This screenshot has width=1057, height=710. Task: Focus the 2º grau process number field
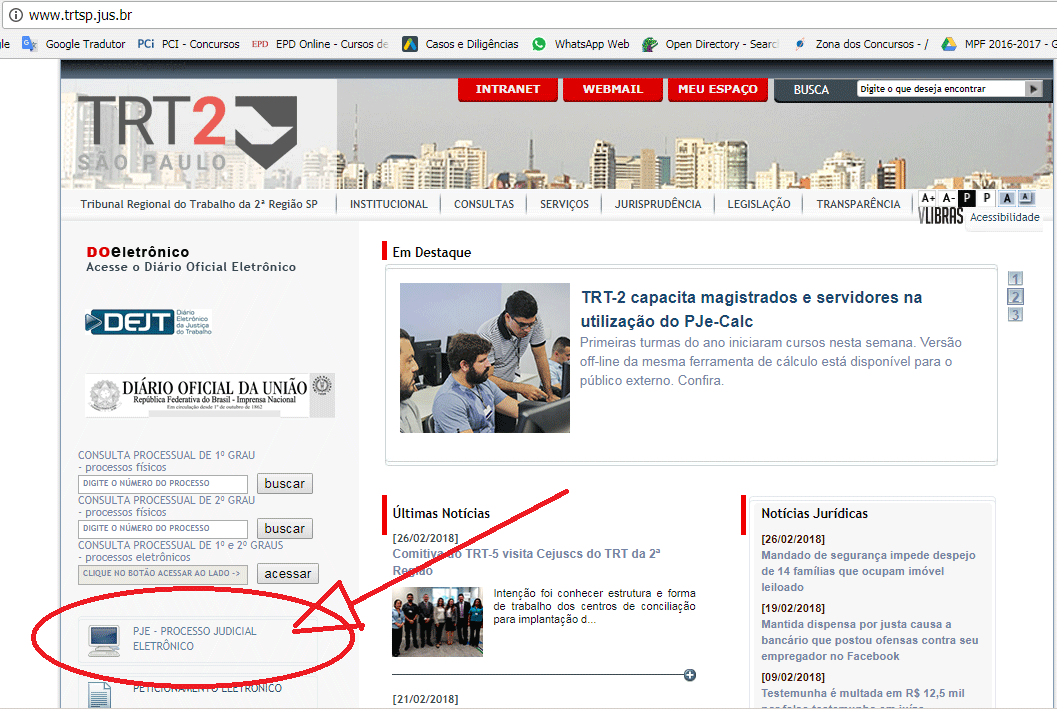tap(163, 529)
